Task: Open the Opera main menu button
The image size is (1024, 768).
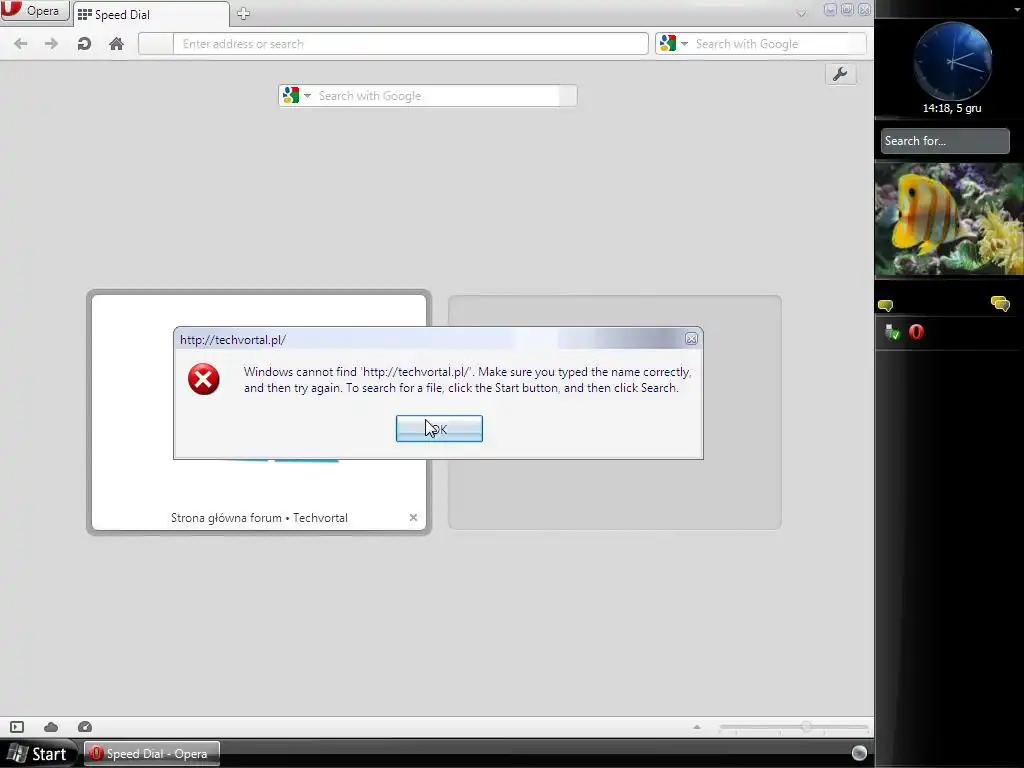Action: click(x=35, y=11)
